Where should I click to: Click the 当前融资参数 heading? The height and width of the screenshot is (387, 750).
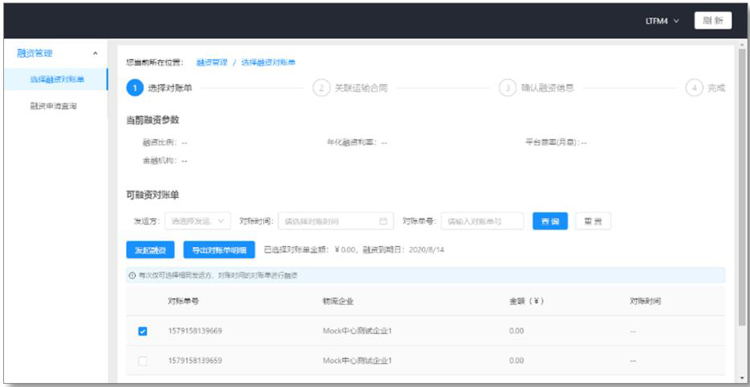(x=153, y=120)
